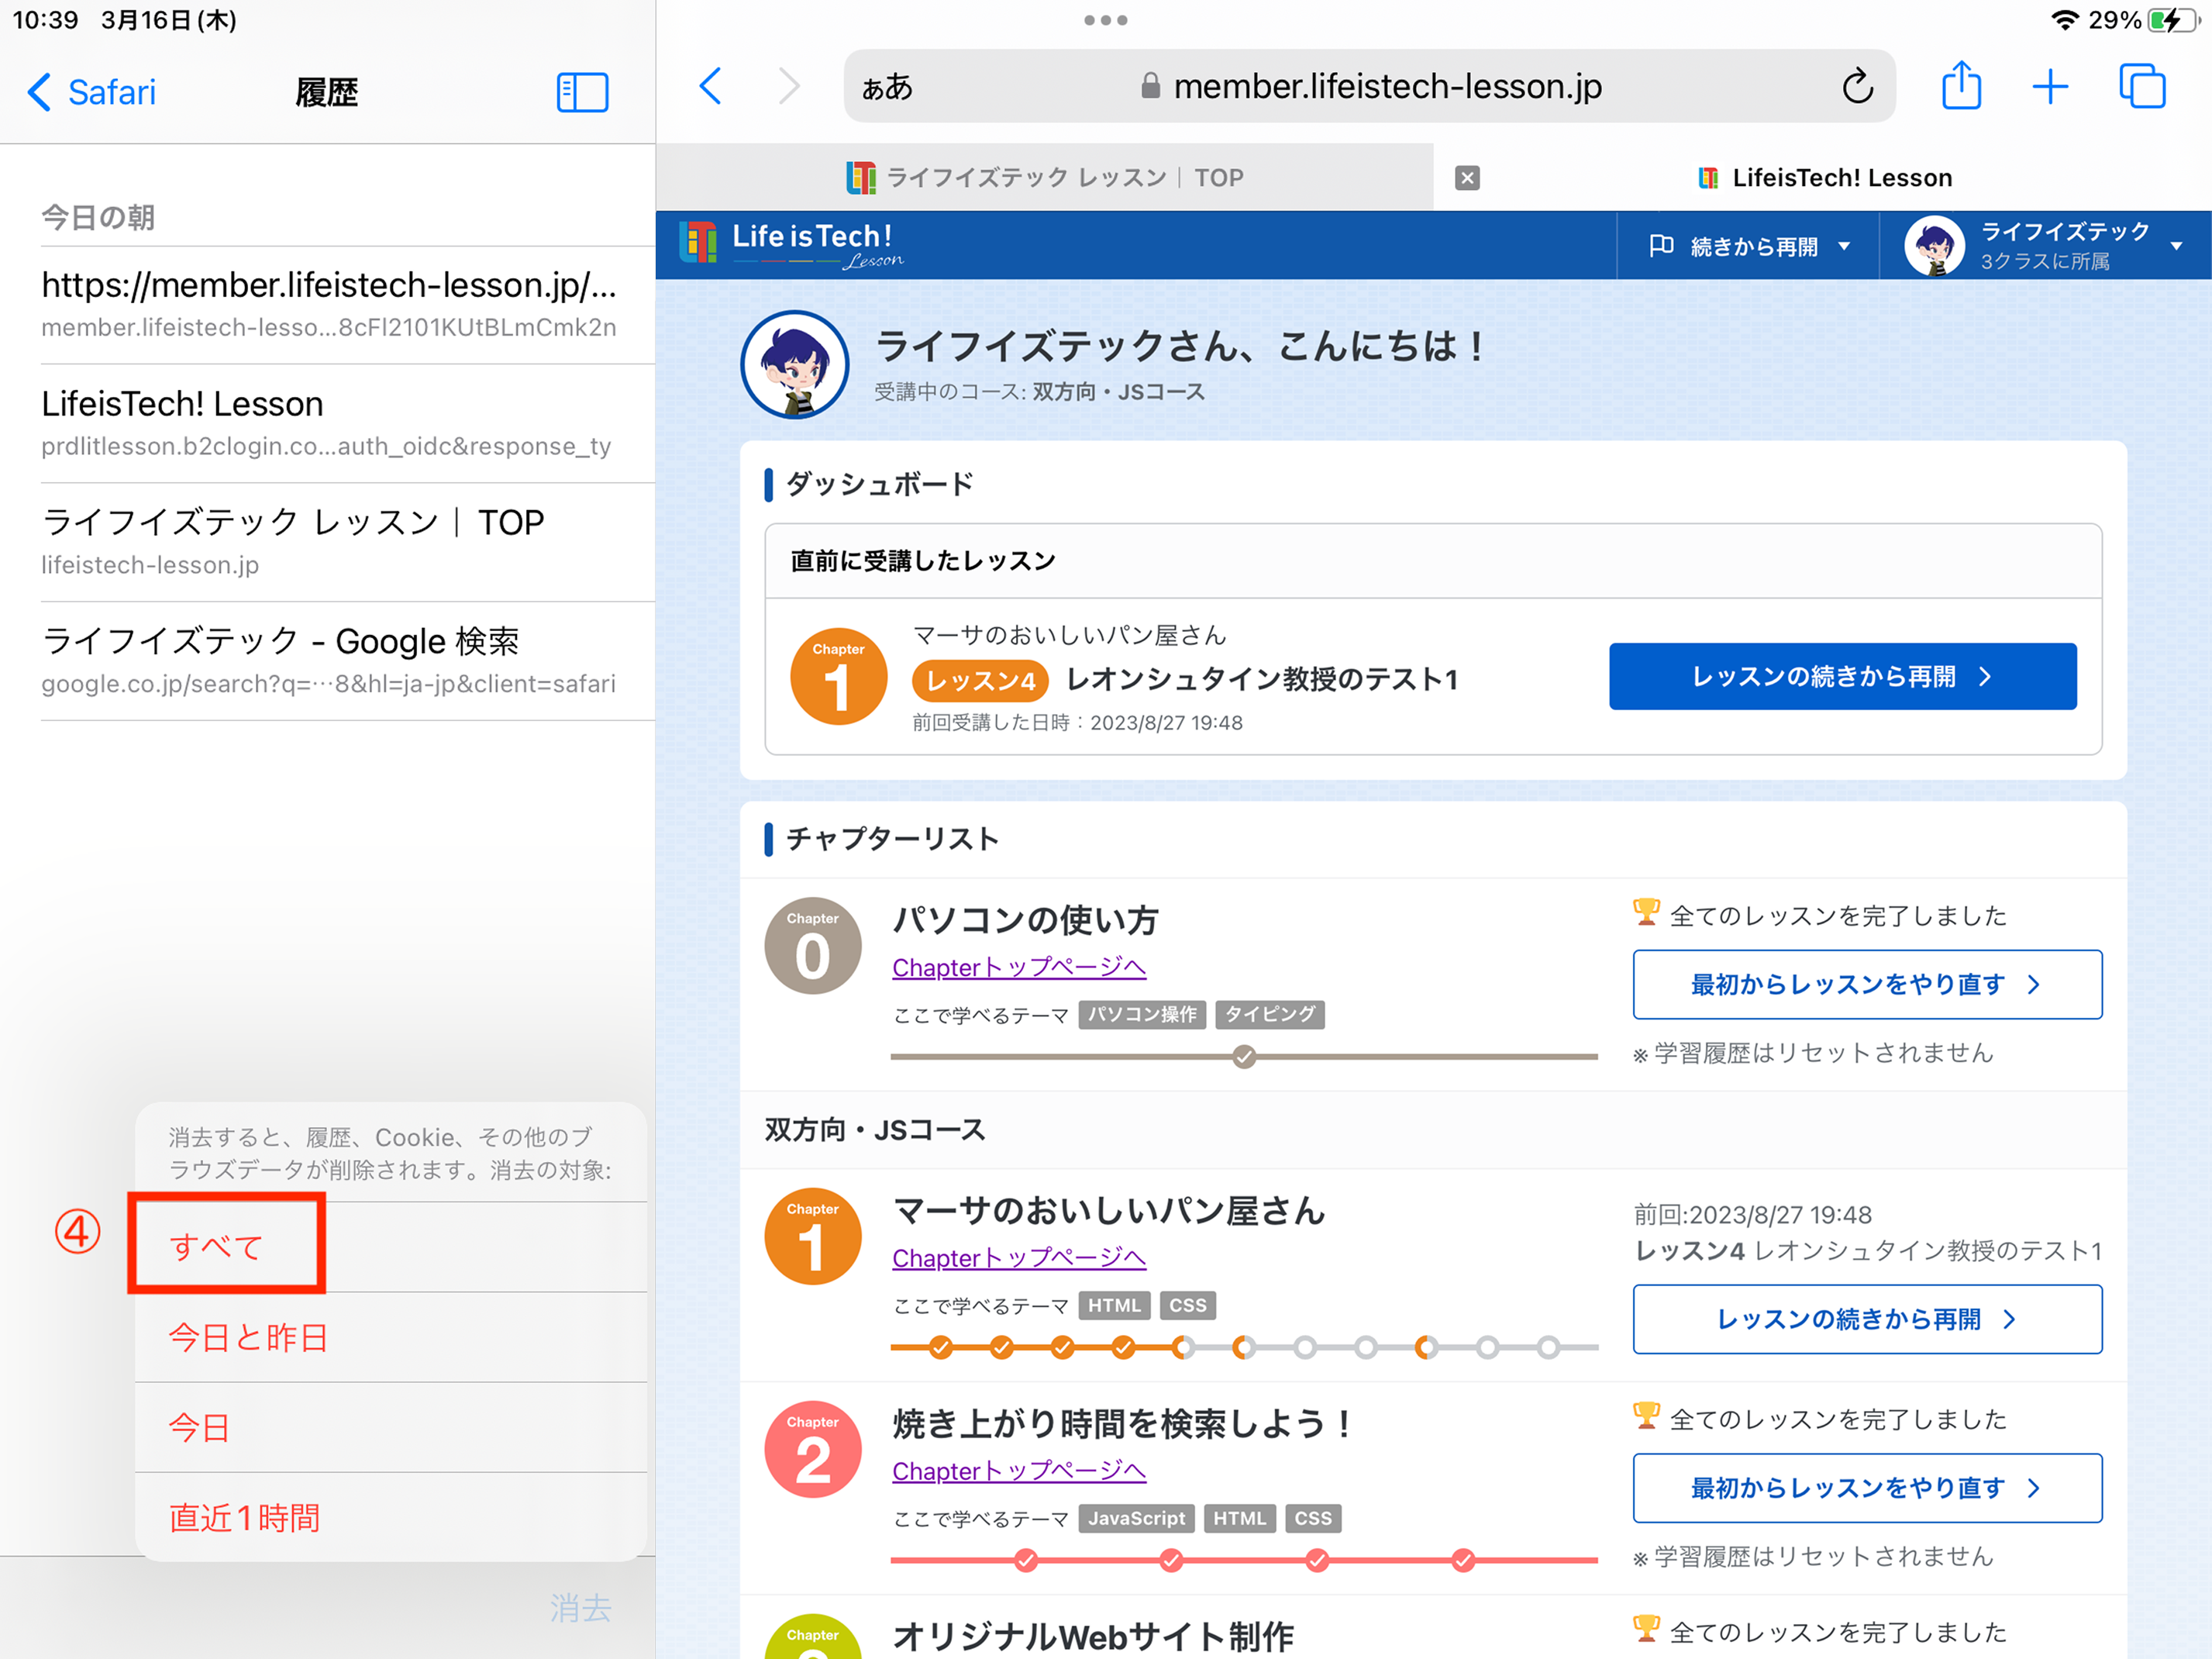This screenshot has width=2212, height=1659.
Task: Choose 今日と昨日 clear option
Action: coord(391,1337)
